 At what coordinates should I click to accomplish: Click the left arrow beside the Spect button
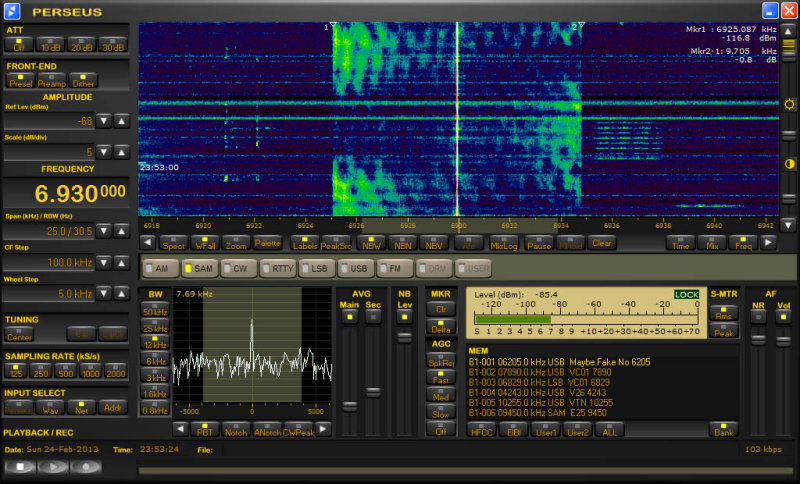click(x=148, y=242)
